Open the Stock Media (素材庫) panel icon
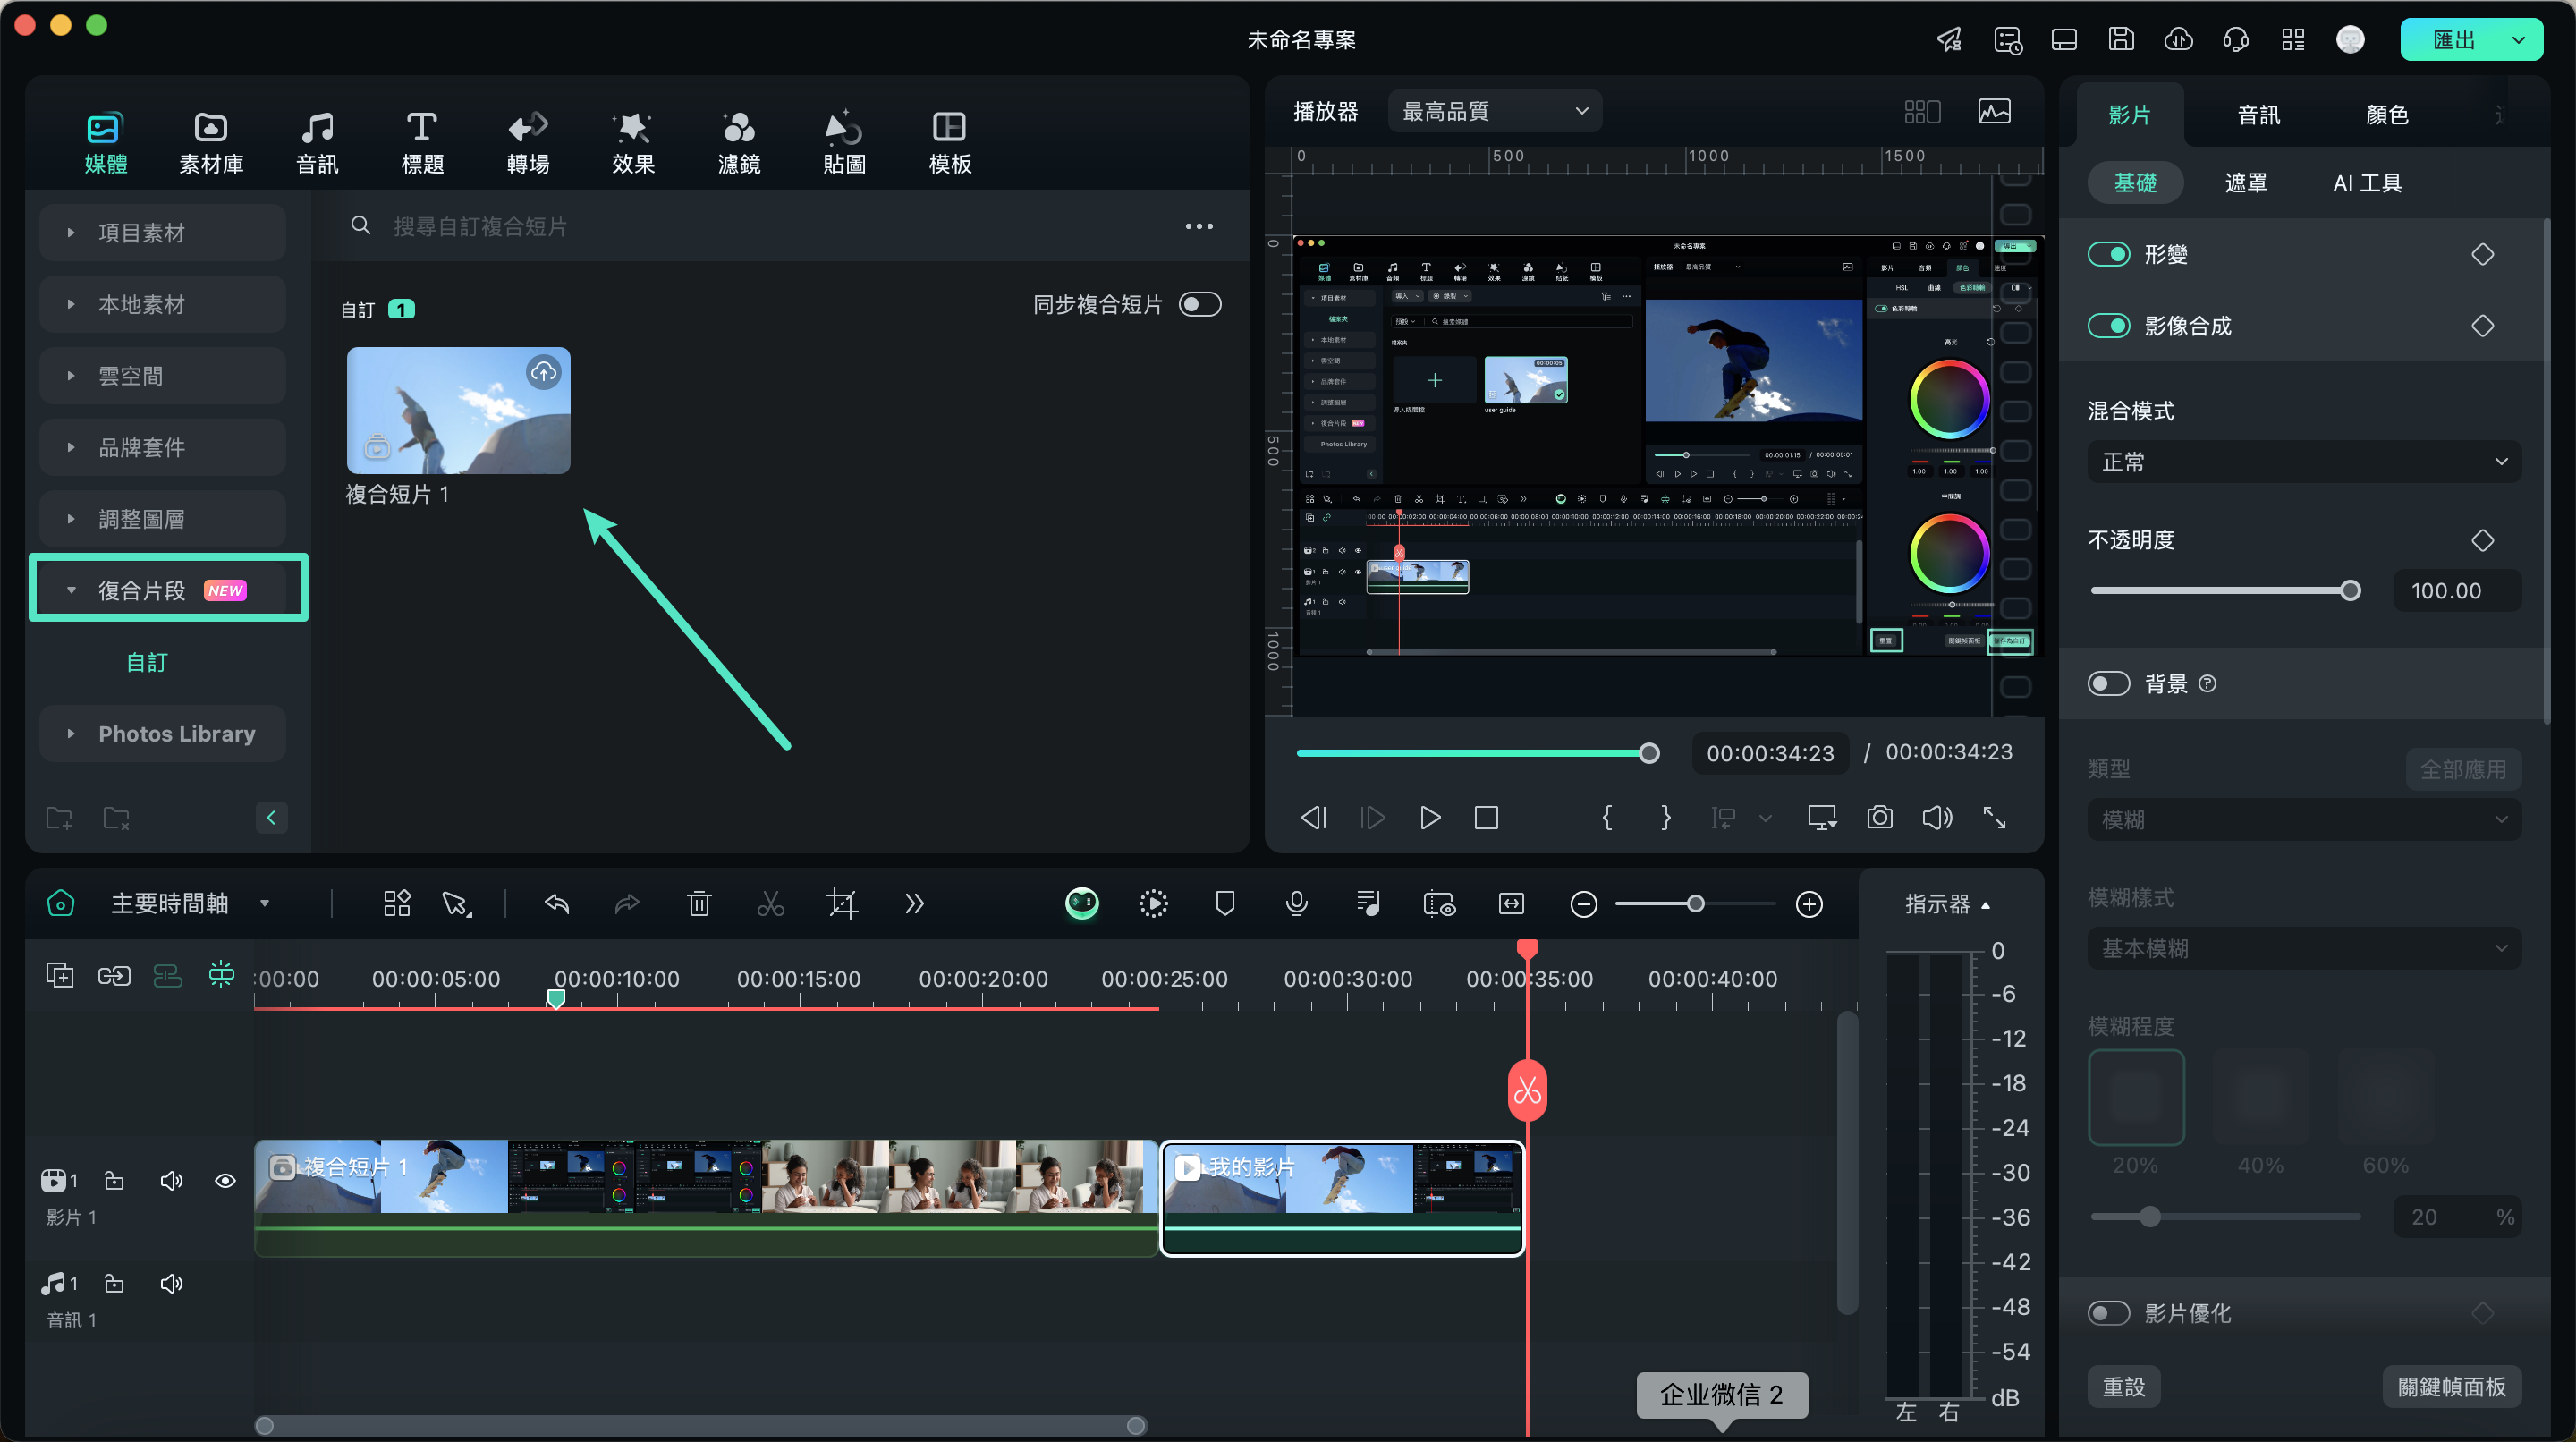The image size is (2576, 1442). pyautogui.click(x=211, y=142)
